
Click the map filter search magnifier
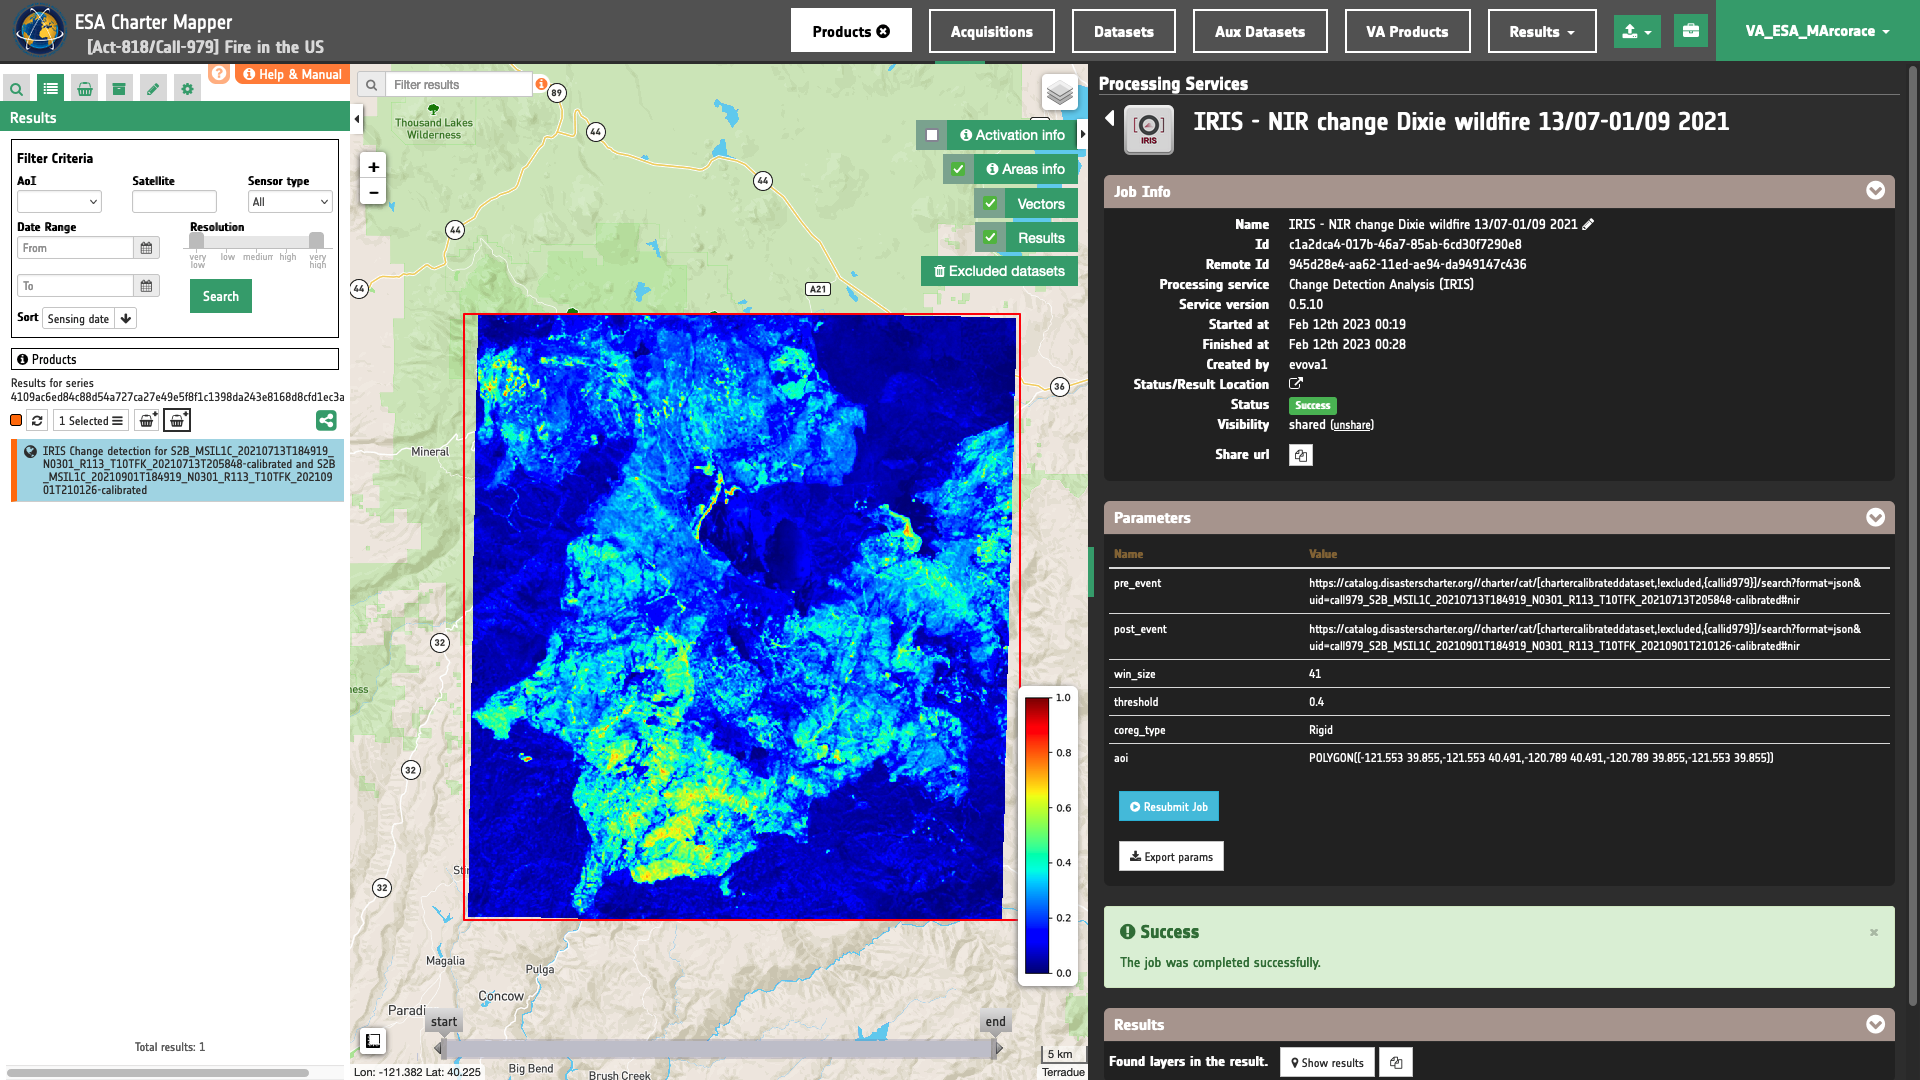(x=371, y=85)
